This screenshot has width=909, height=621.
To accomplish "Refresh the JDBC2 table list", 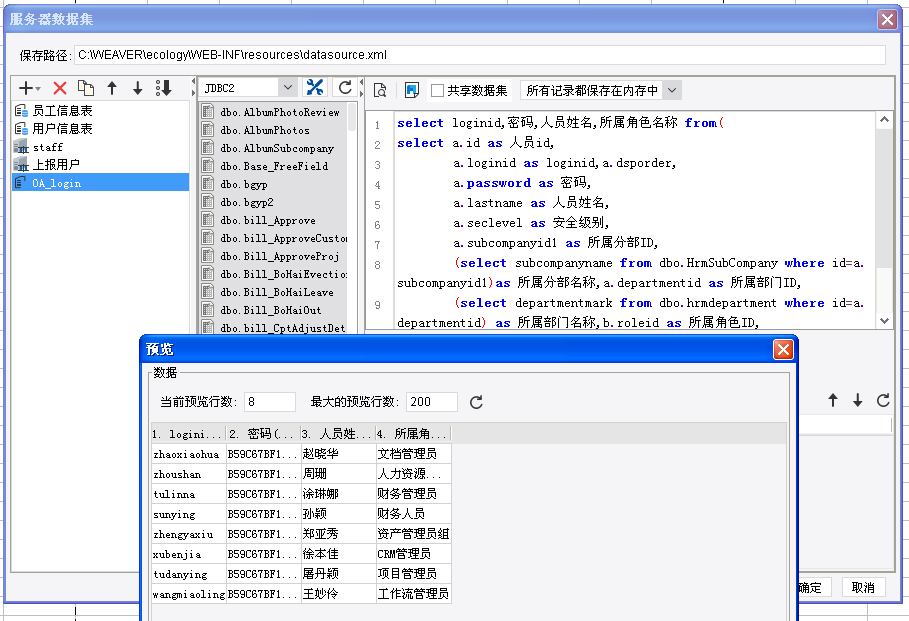I will tap(345, 88).
